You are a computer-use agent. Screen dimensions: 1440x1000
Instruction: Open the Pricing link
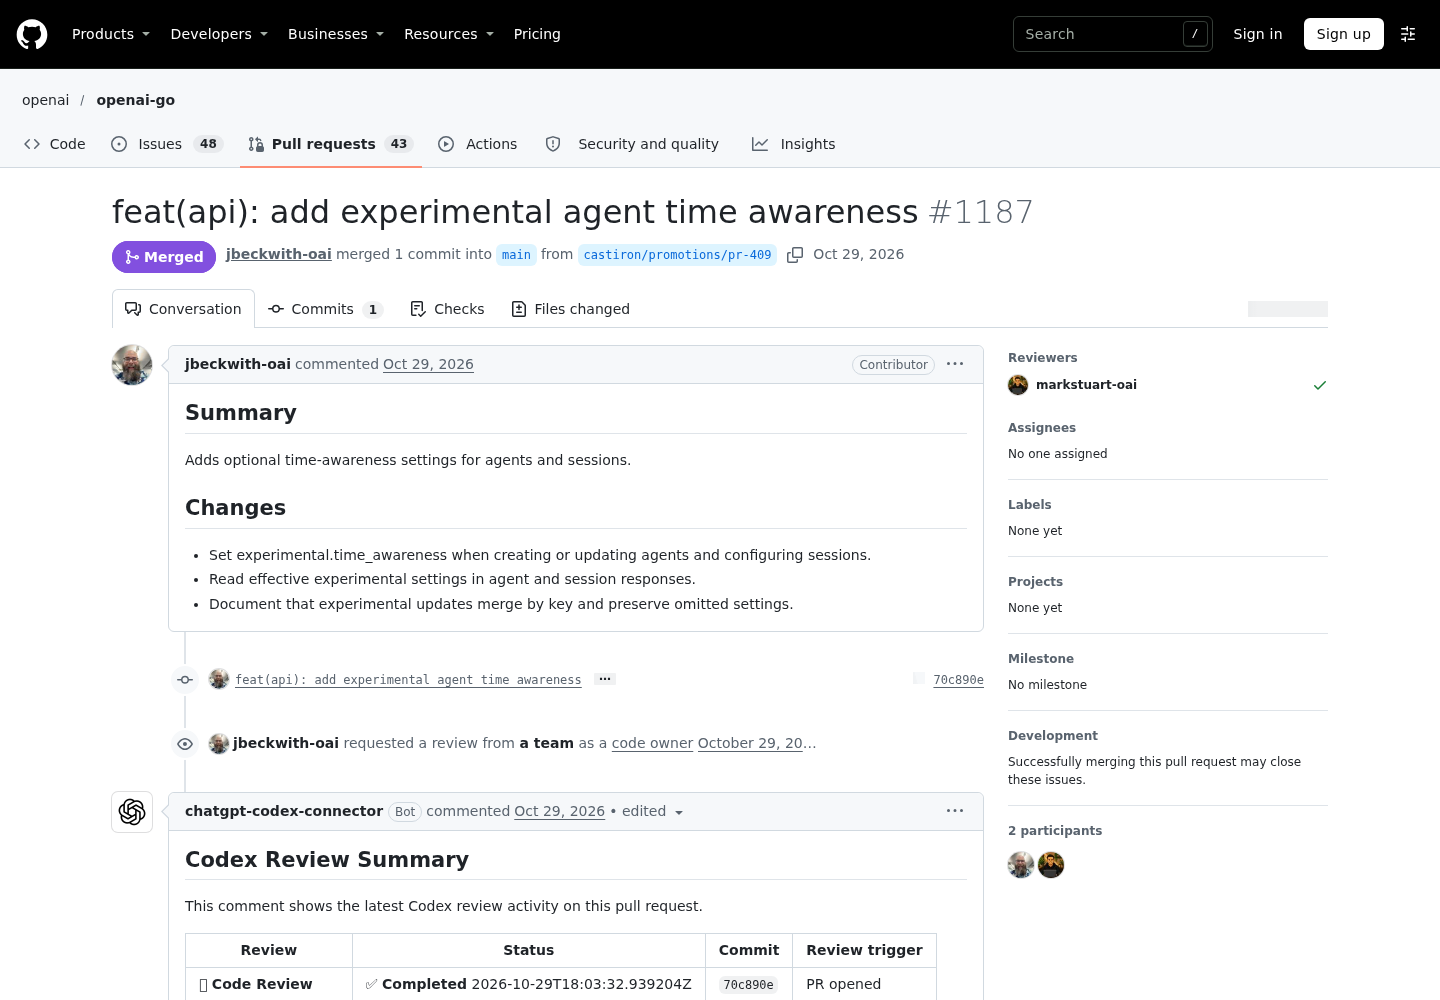537,34
